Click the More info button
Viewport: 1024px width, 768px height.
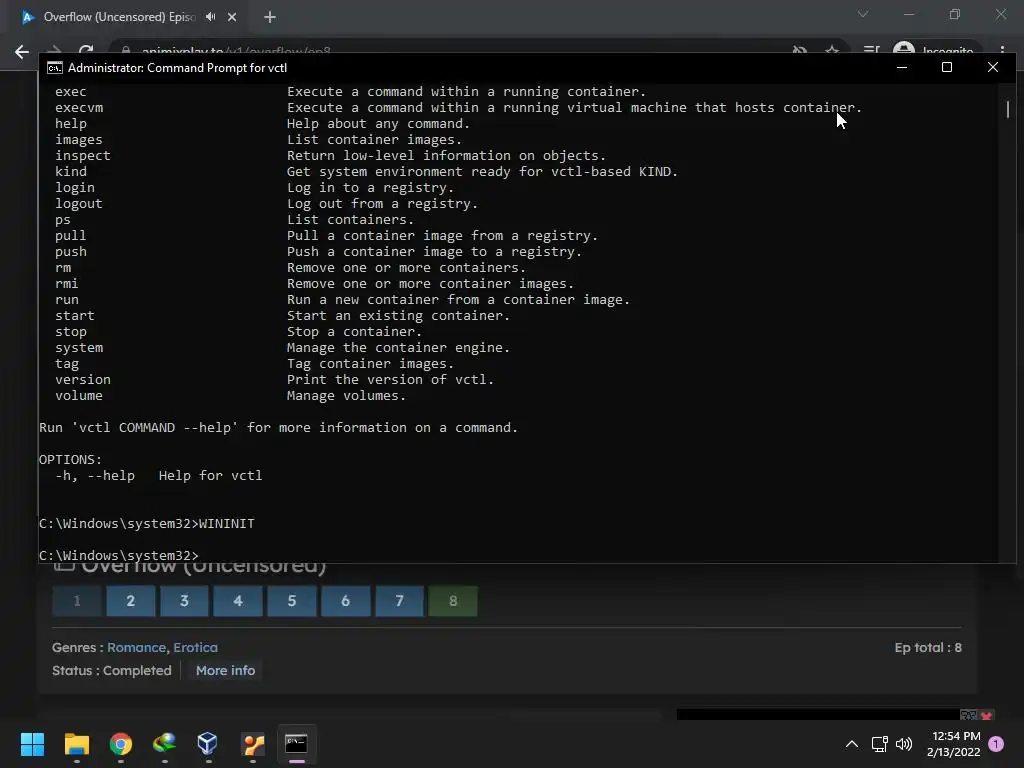[225, 671]
